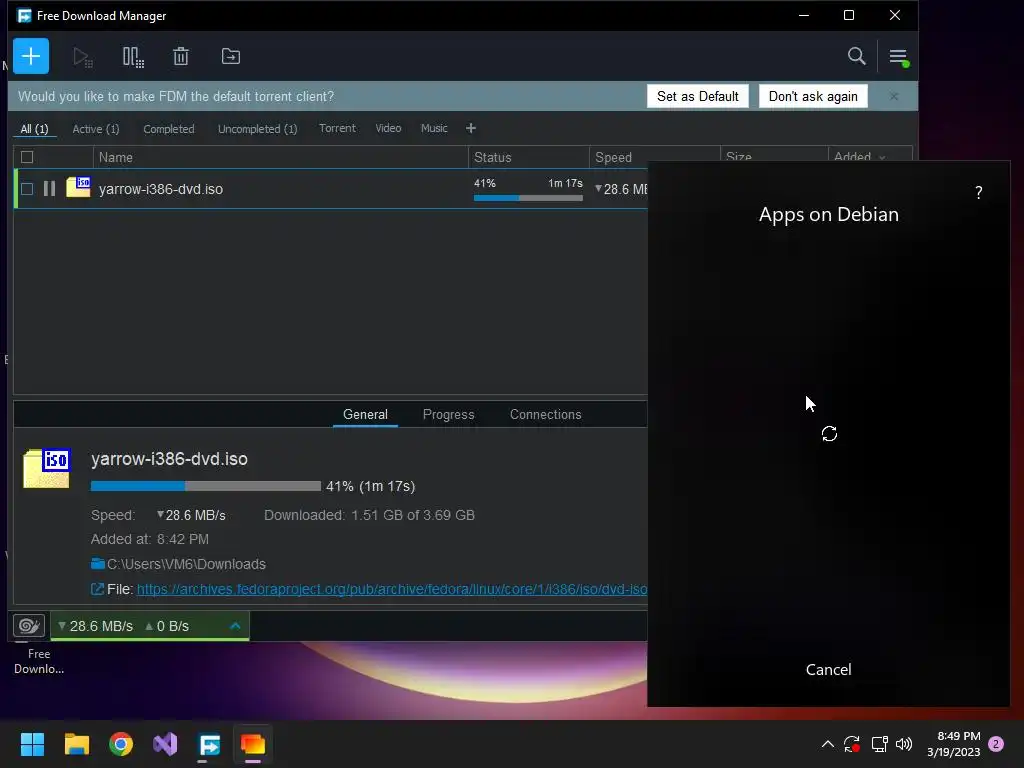This screenshot has width=1024, height=768.
Task: Tick the select-all checkbox in table header
Action: [x=27, y=157]
